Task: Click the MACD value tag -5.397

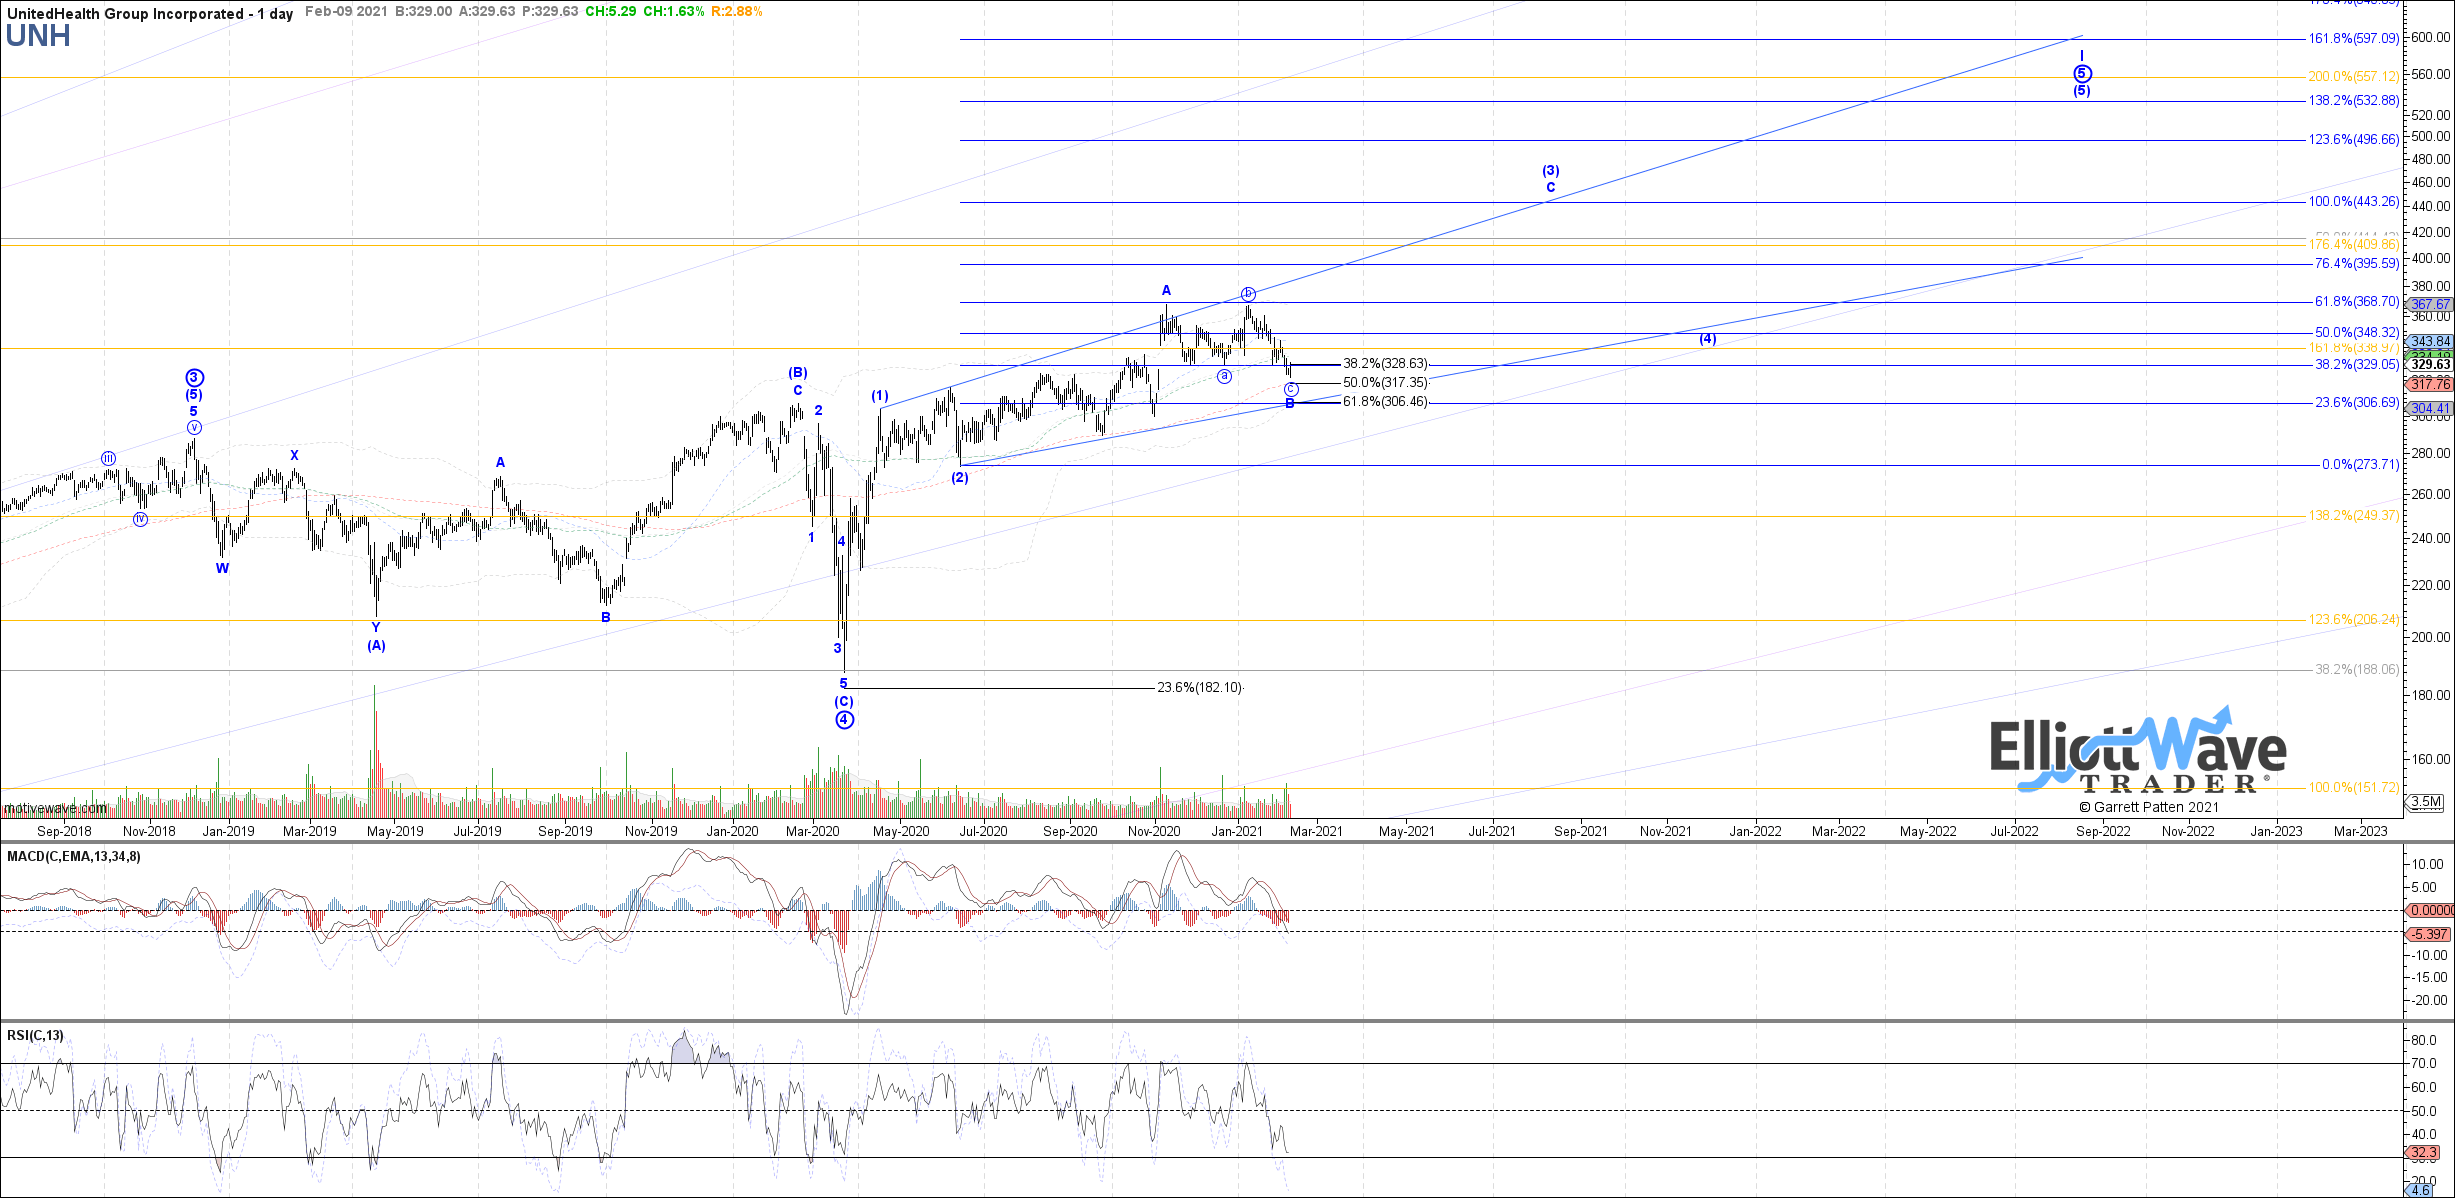Action: pyautogui.click(x=2429, y=935)
